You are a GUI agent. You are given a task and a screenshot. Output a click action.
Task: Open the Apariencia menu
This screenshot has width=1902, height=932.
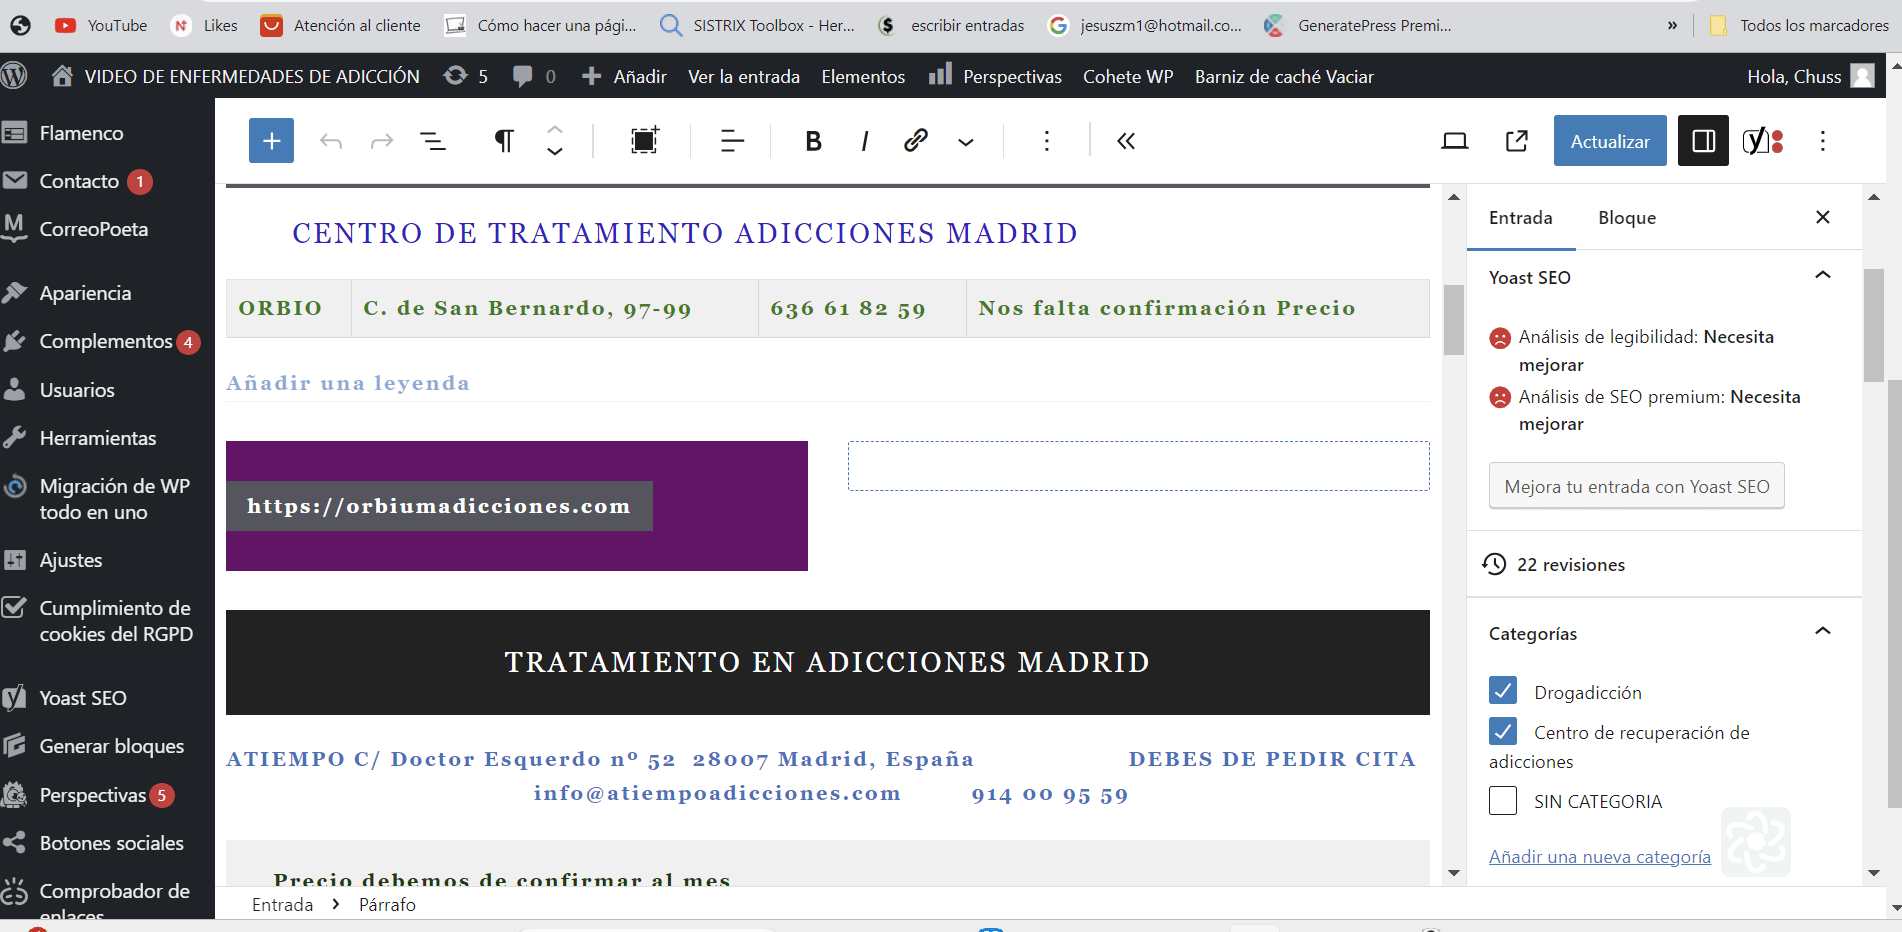coord(86,293)
